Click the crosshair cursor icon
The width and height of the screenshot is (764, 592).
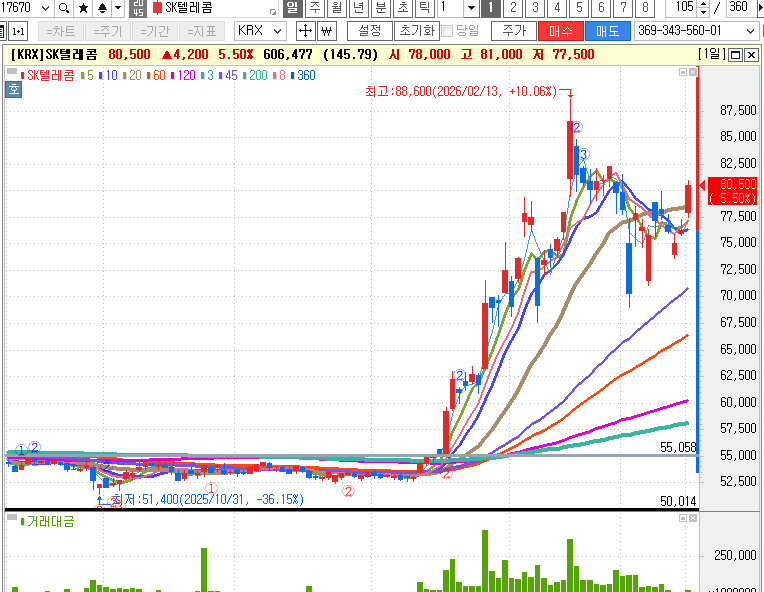306,32
